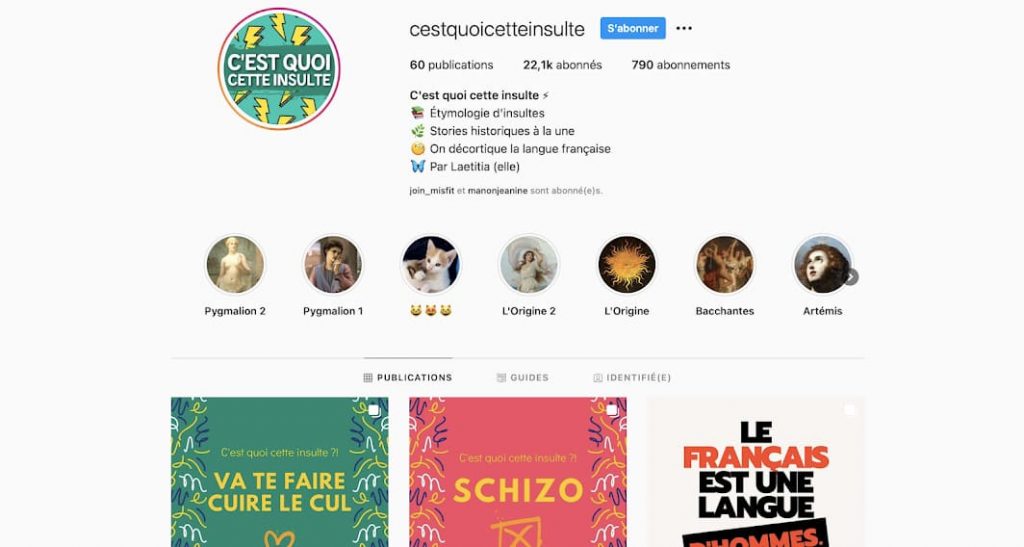Switch to the Identifié(e) tab

(x=632, y=377)
